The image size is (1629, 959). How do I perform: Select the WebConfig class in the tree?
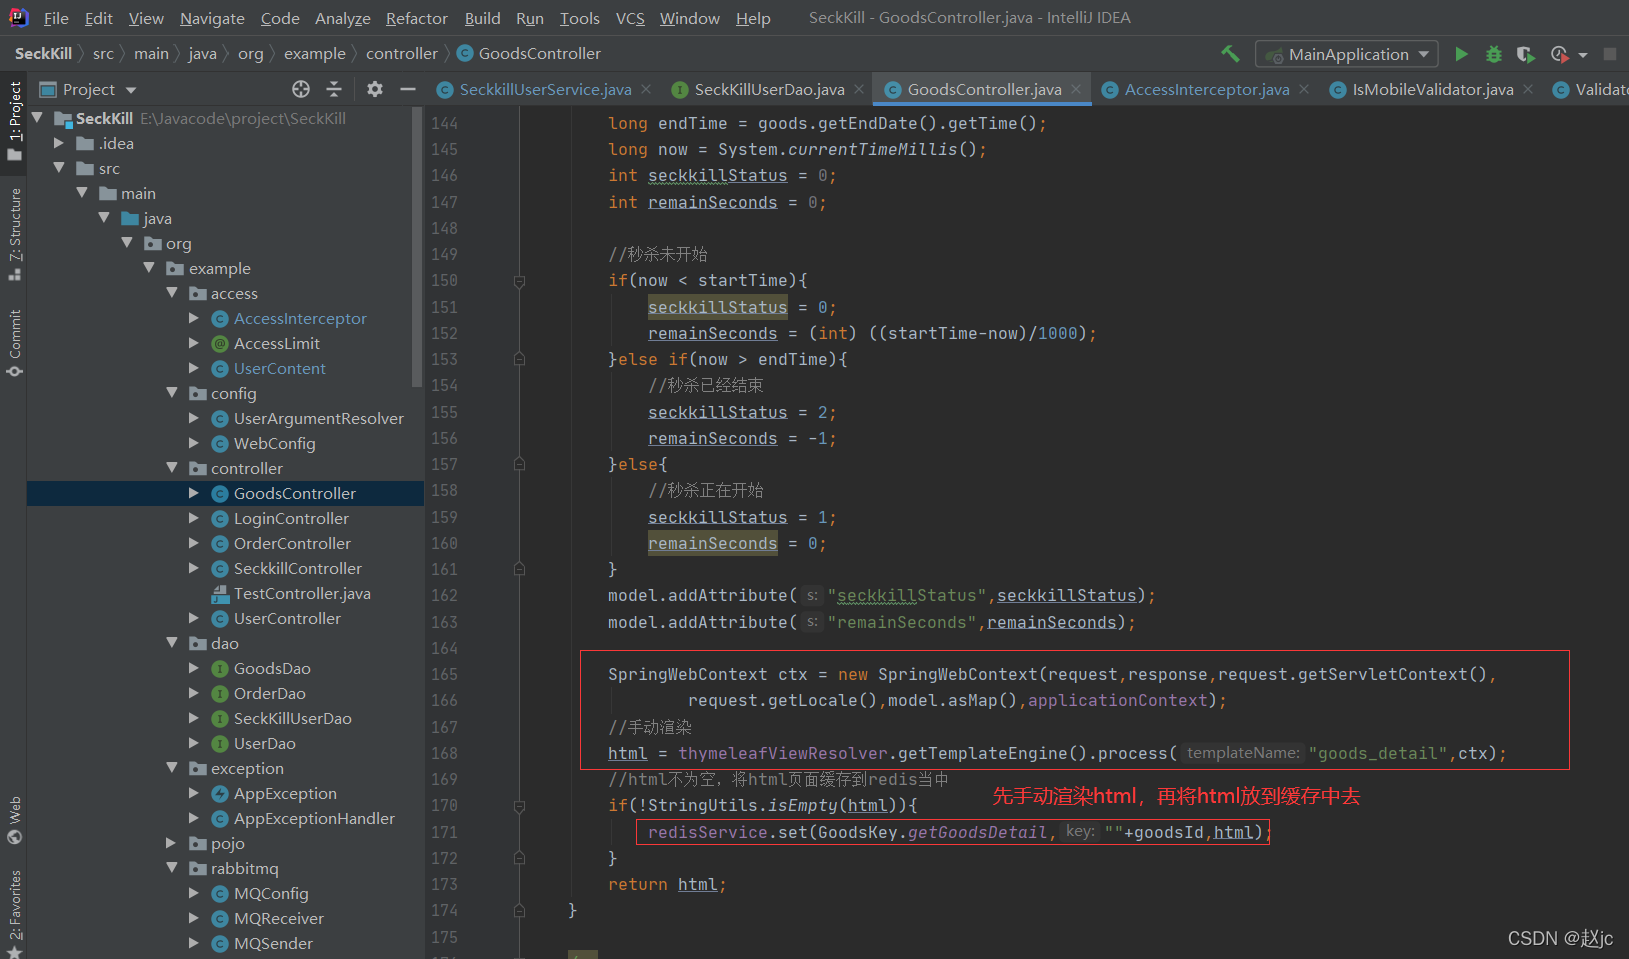coord(274,443)
